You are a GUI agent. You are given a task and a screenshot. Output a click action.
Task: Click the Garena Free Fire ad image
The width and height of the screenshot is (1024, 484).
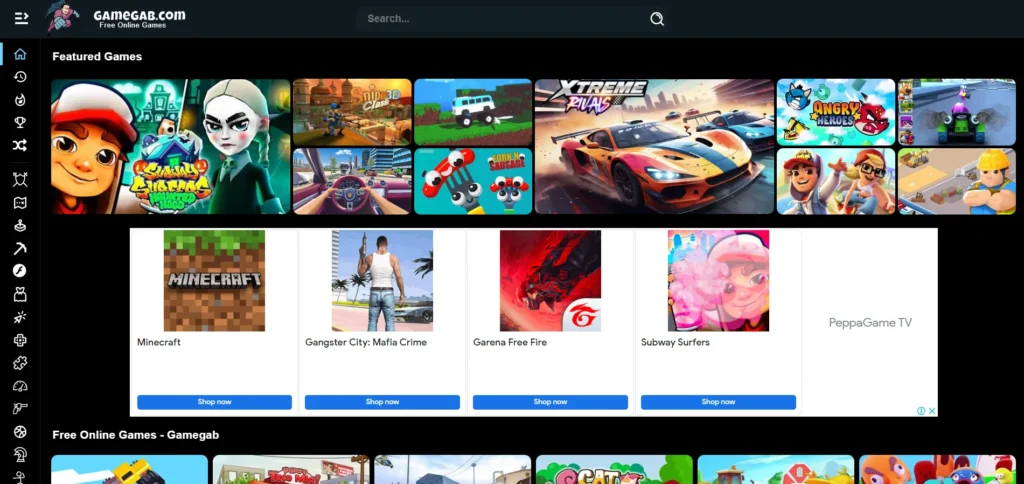(x=550, y=281)
